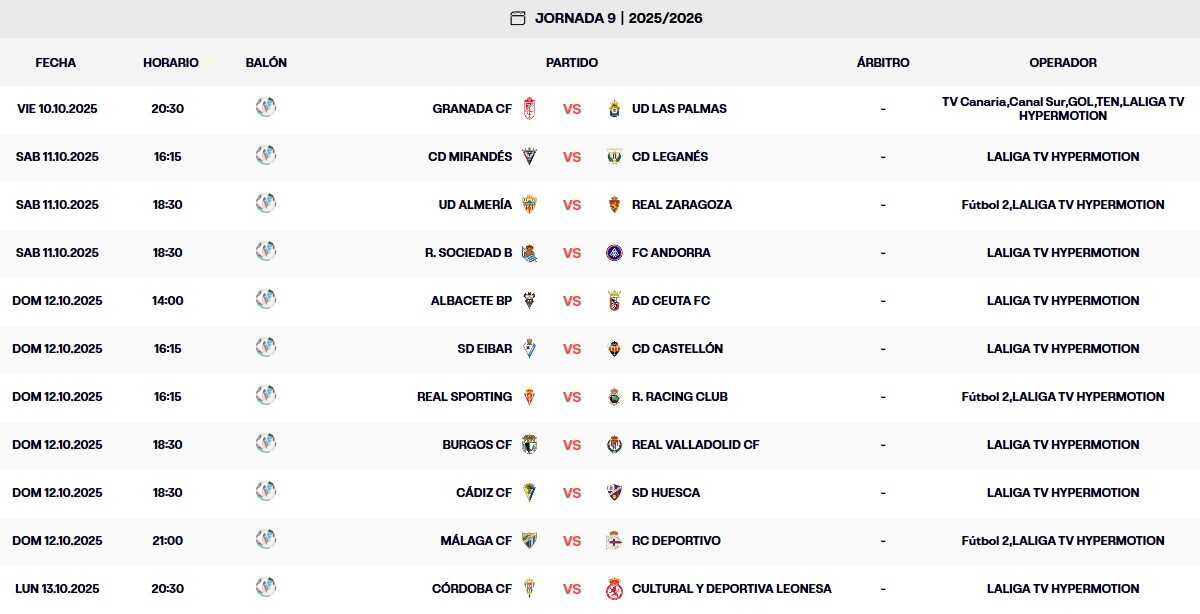Image resolution: width=1200 pixels, height=614 pixels.
Task: Click the calendar icon beside Jornada 9
Action: tap(517, 18)
